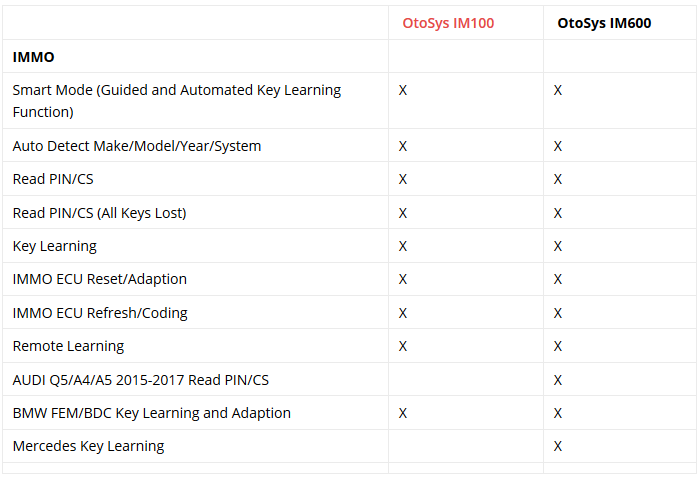Click BMW FEM/BDC Key Learning and Adaption
Viewport: 700px width, 481px height.
coord(152,413)
